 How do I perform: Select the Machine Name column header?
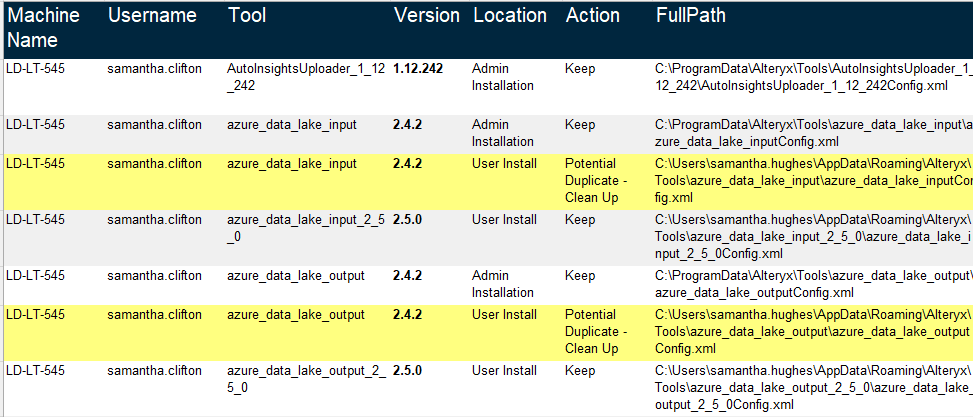pyautogui.click(x=43, y=28)
